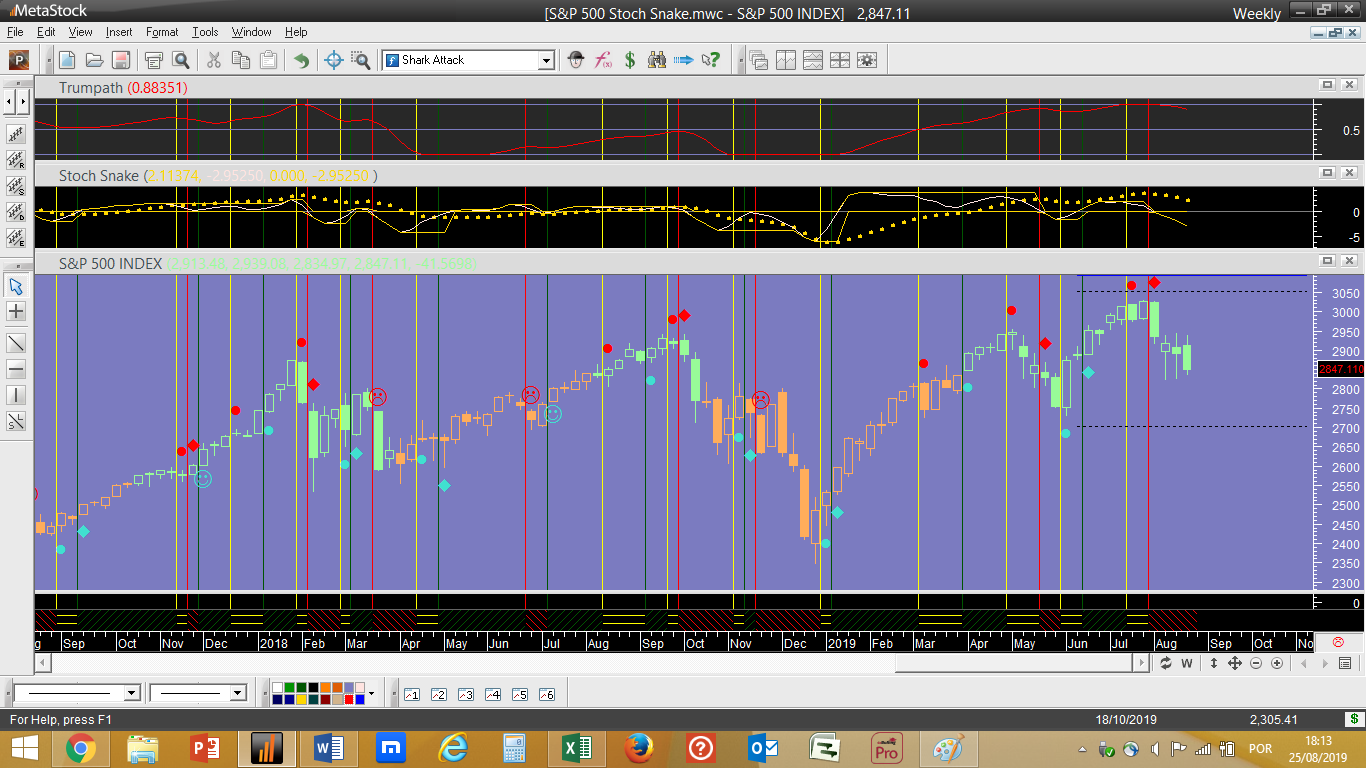Image resolution: width=1366 pixels, height=768 pixels.
Task: Toggle the weekly periodicity W button
Action: click(1187, 663)
